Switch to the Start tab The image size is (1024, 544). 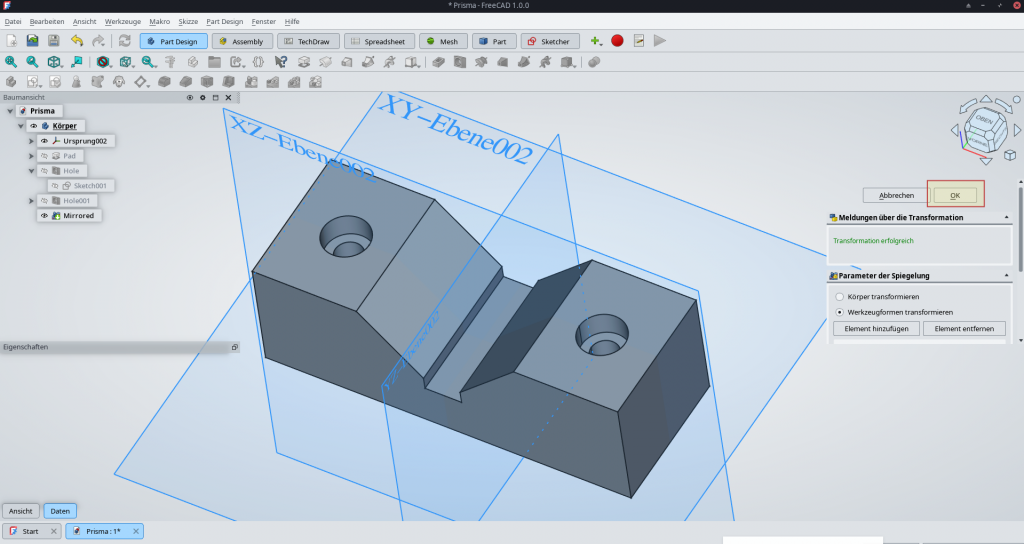(31, 531)
